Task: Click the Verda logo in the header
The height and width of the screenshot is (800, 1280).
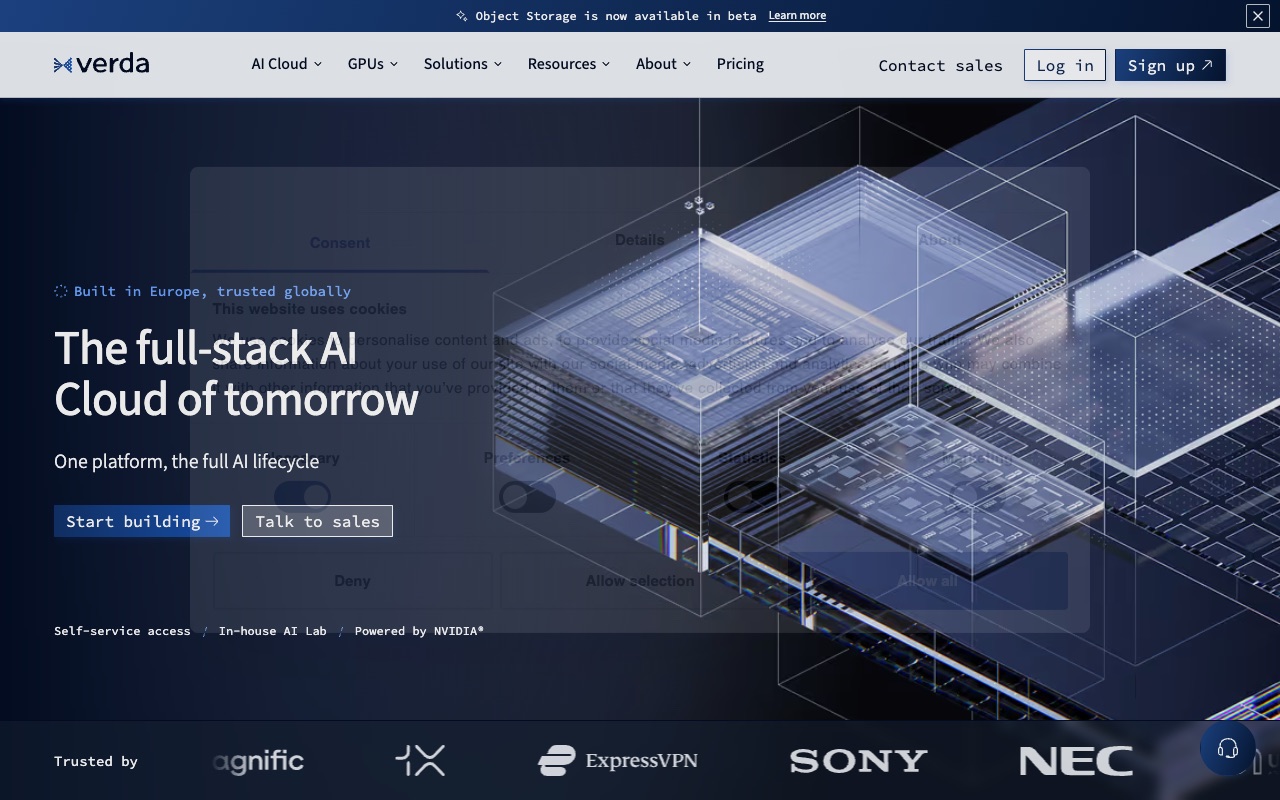Action: [x=101, y=64]
